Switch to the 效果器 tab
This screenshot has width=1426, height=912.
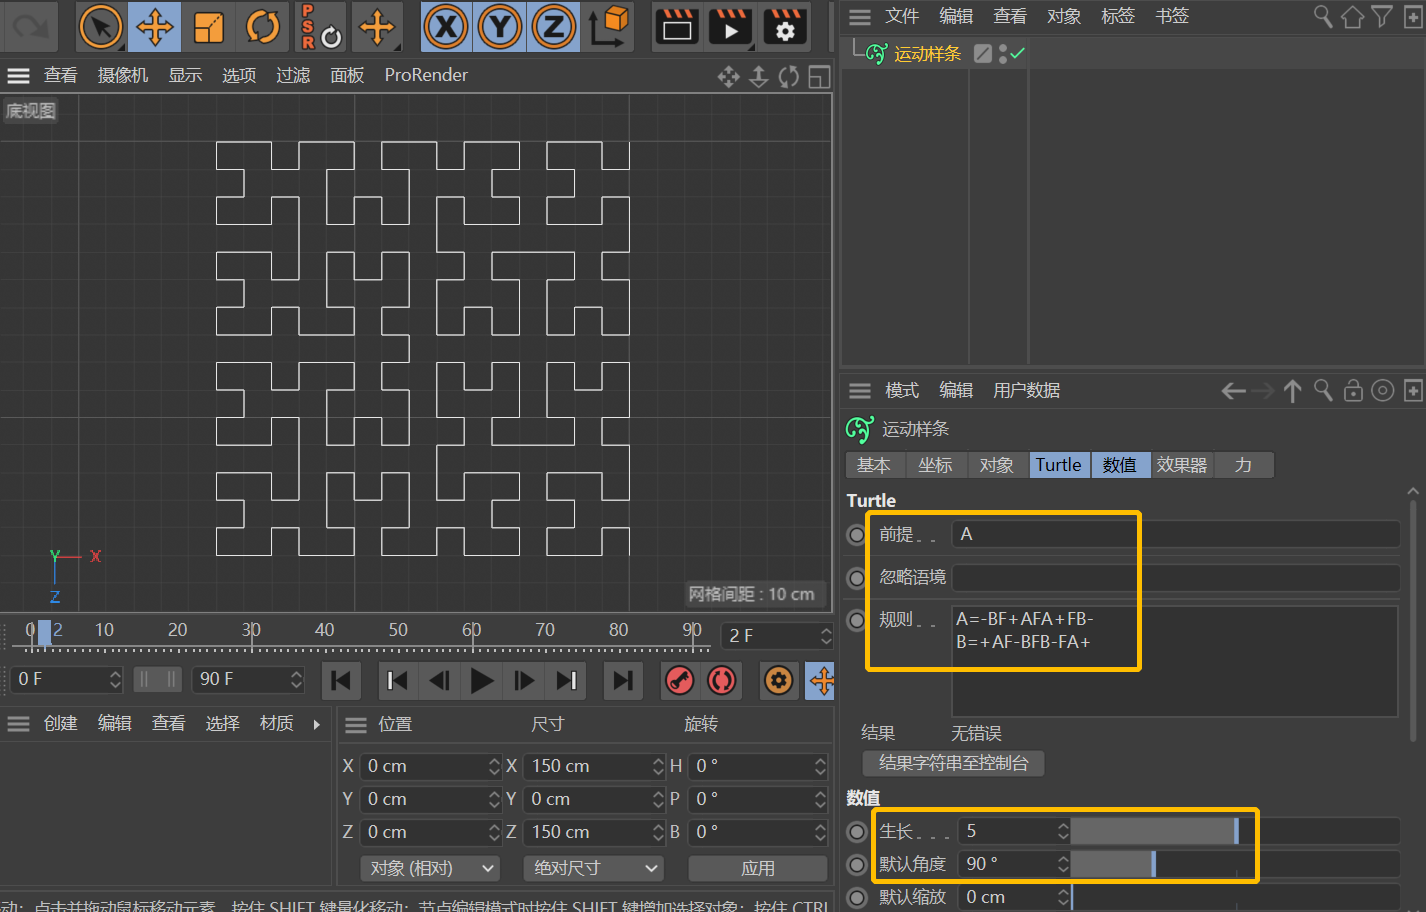(1181, 465)
